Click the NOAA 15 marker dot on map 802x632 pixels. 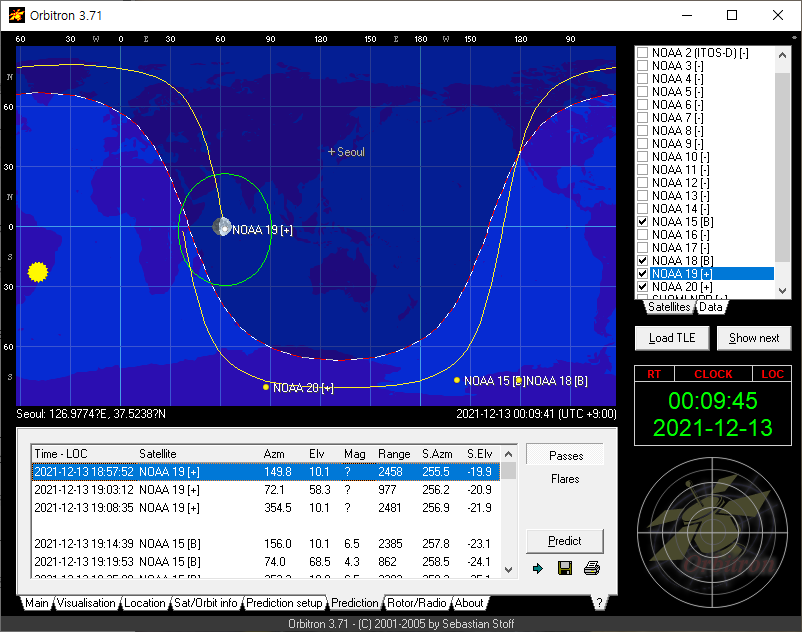tap(457, 380)
